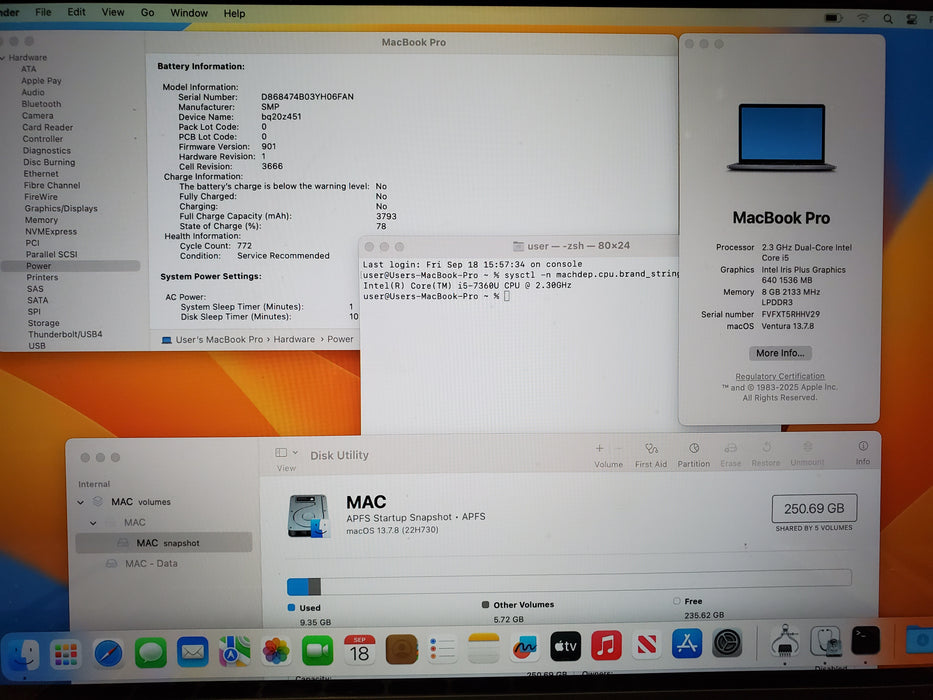933x700 pixels.
Task: Select Graphics/Displays in System Information sidebar
Action: [x=61, y=208]
